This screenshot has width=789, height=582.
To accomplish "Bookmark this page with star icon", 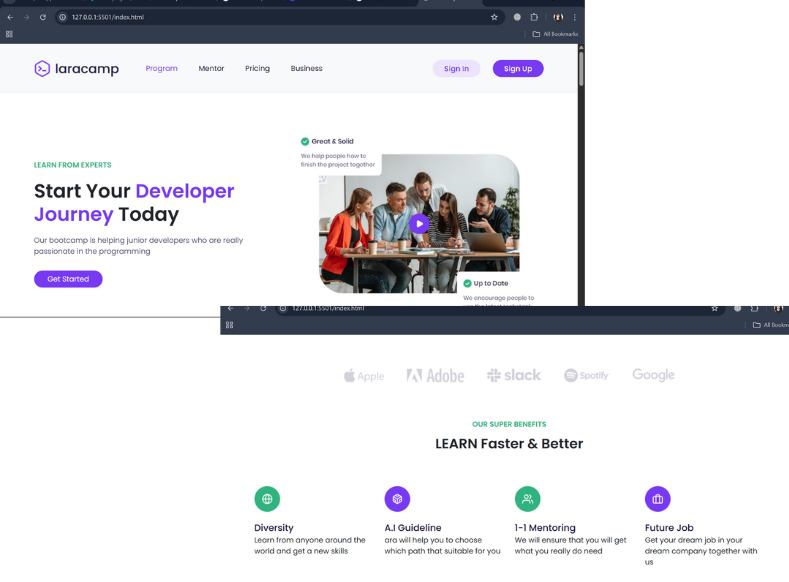I will (494, 17).
